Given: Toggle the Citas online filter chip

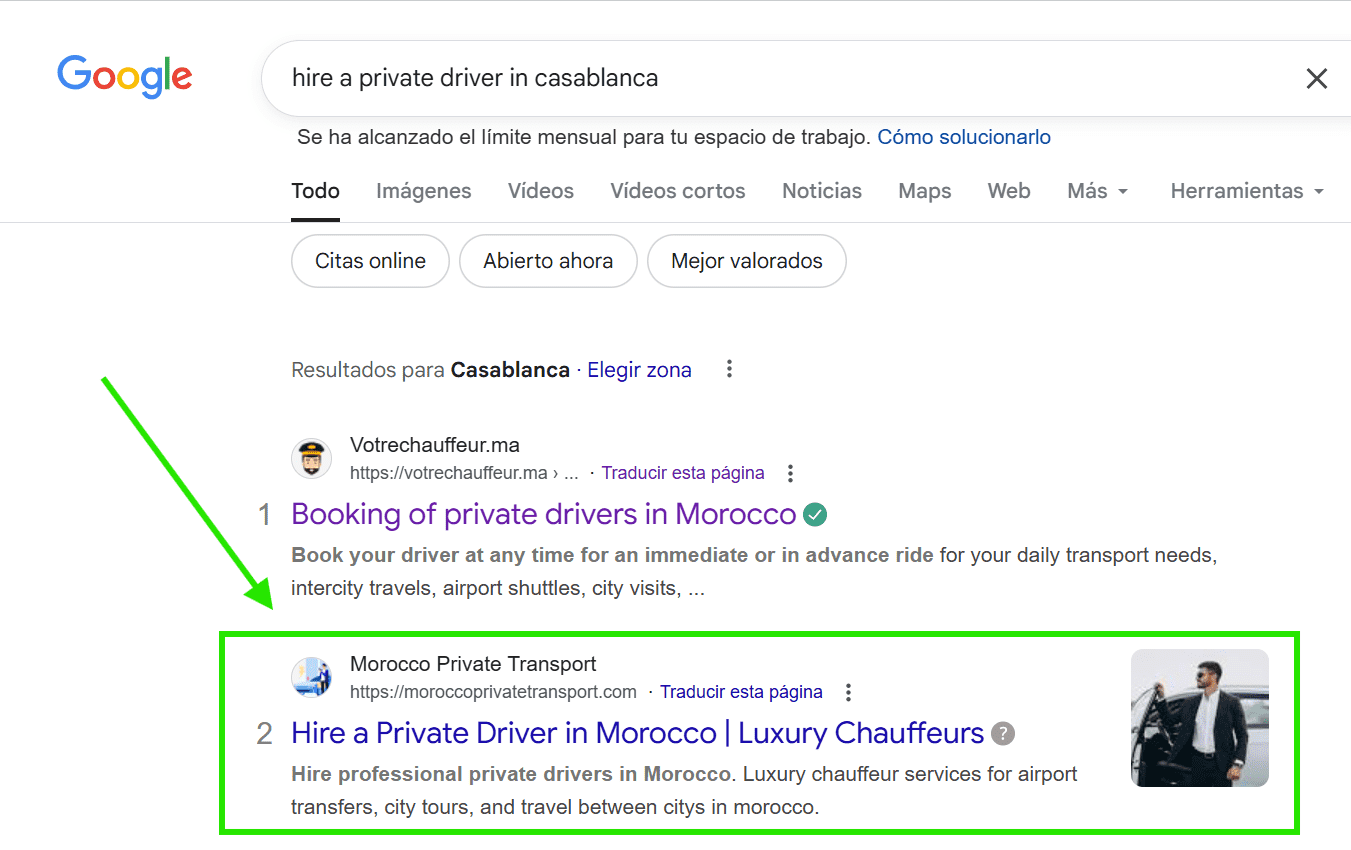Looking at the screenshot, I should [370, 261].
